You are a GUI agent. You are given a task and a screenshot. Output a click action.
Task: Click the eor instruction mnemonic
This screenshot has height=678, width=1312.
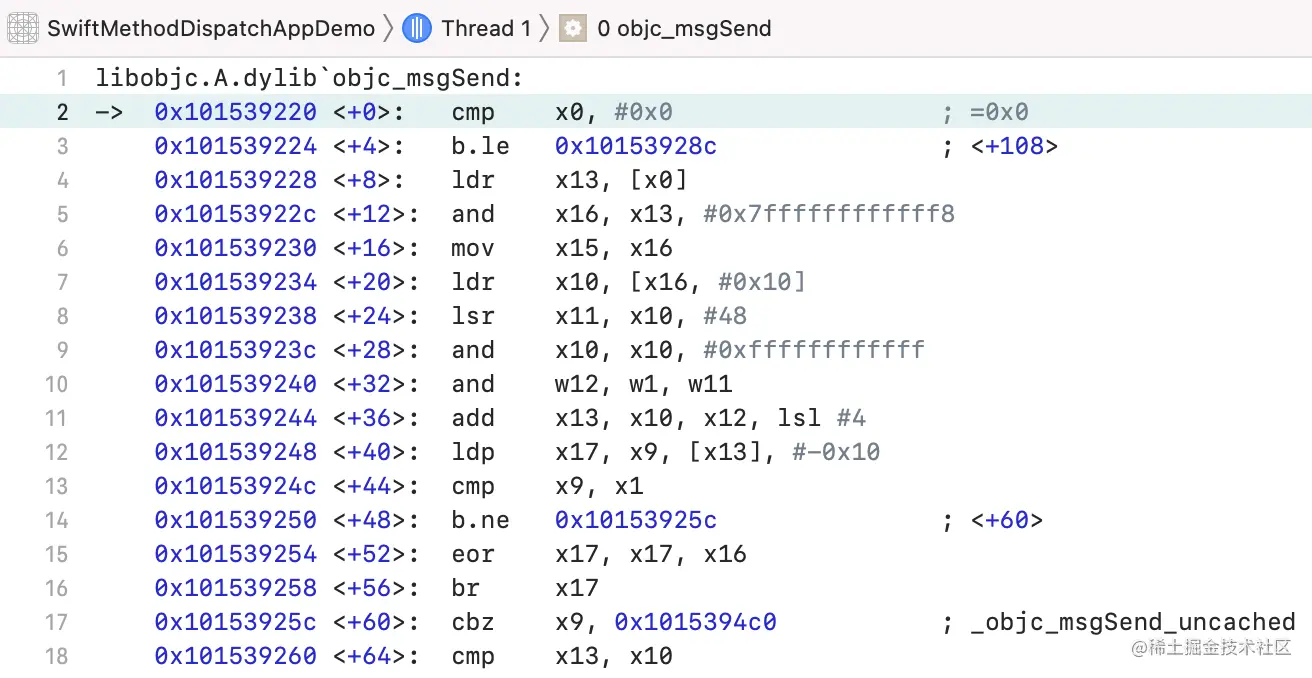473,554
